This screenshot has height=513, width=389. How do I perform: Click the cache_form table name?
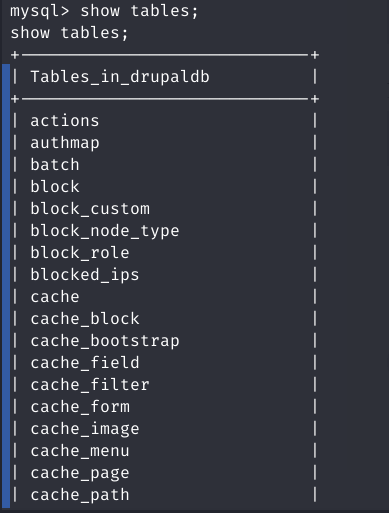80,407
